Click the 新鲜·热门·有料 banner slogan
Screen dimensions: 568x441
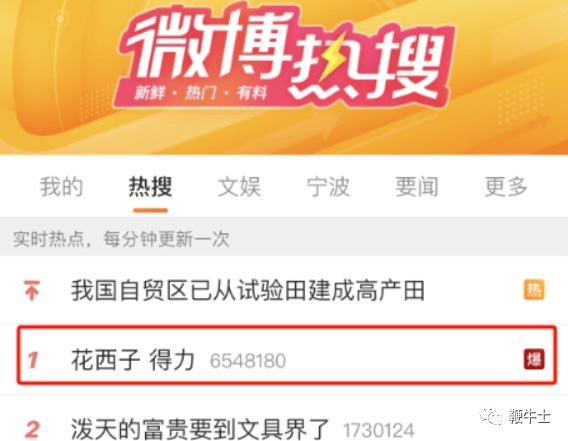(201, 93)
